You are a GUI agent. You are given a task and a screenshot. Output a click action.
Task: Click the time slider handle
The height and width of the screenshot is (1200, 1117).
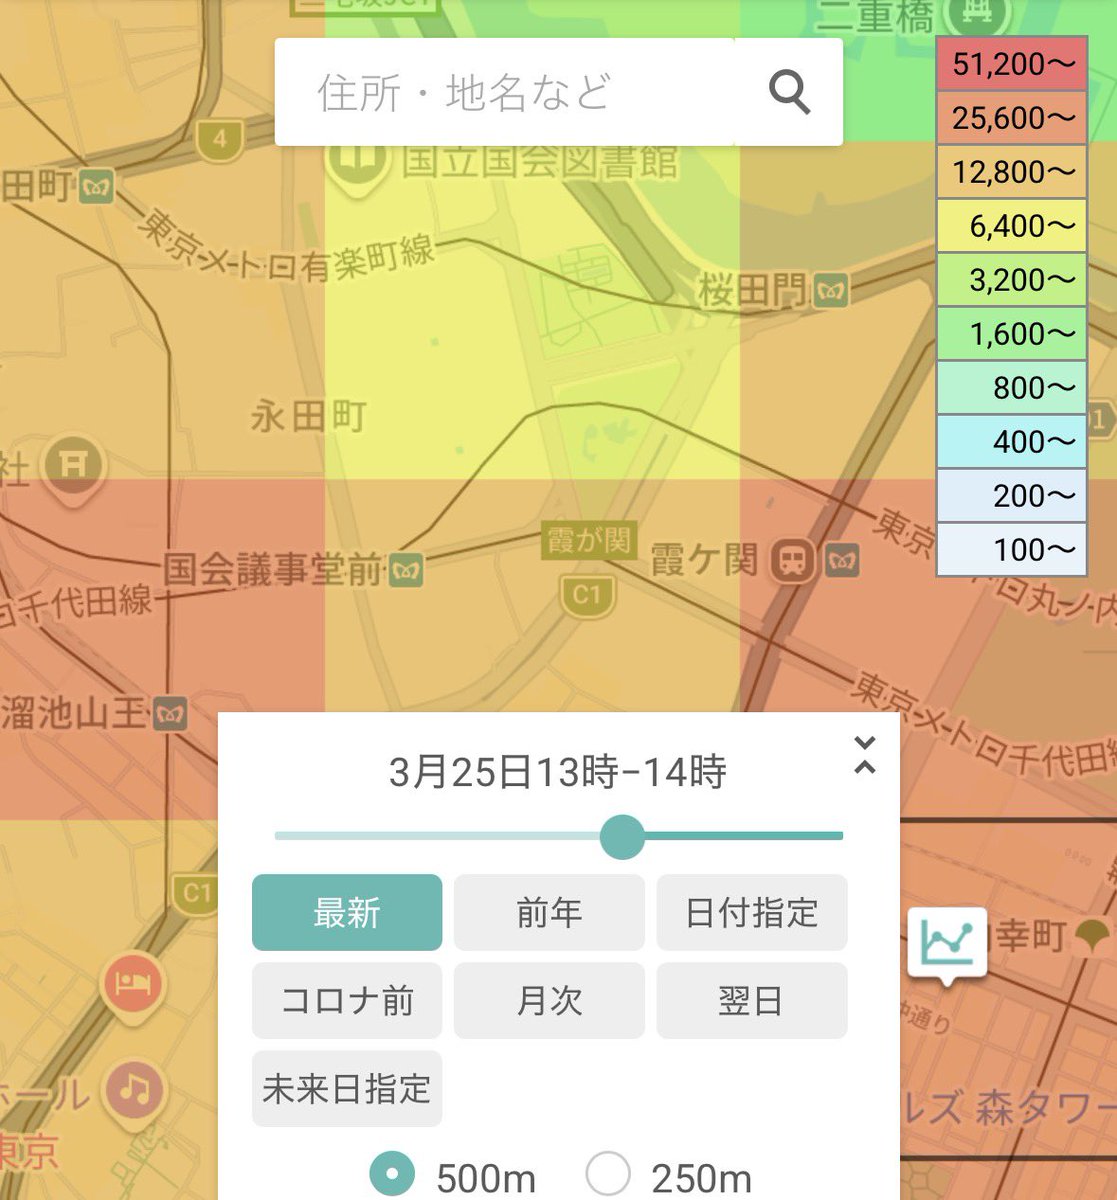point(623,836)
